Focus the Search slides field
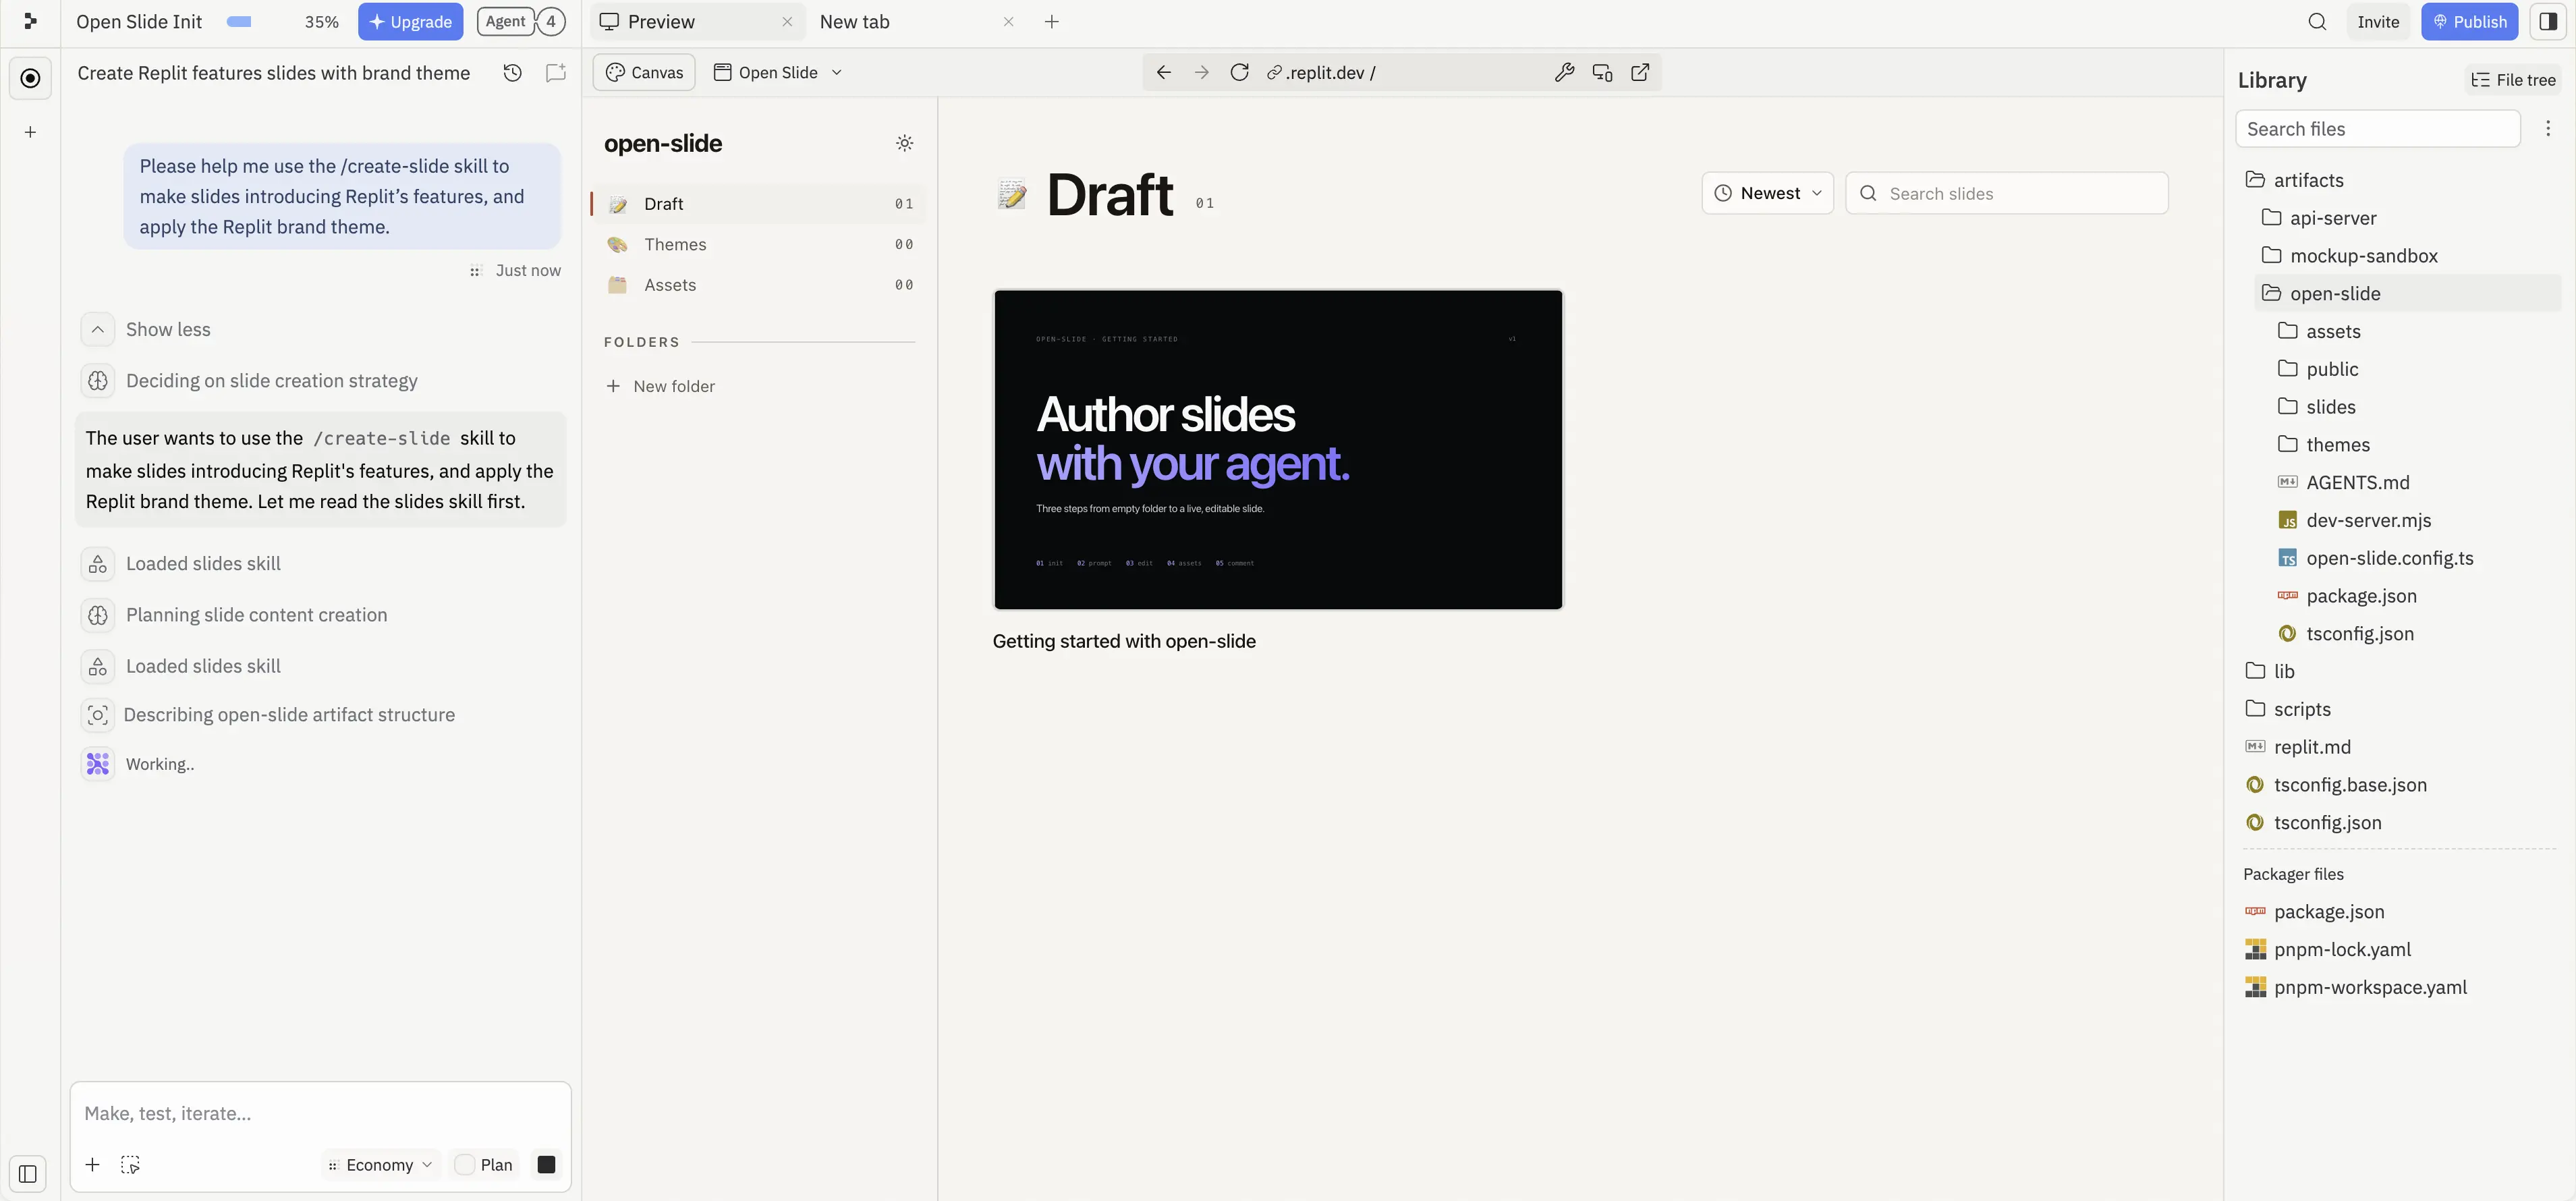 [x=2006, y=193]
